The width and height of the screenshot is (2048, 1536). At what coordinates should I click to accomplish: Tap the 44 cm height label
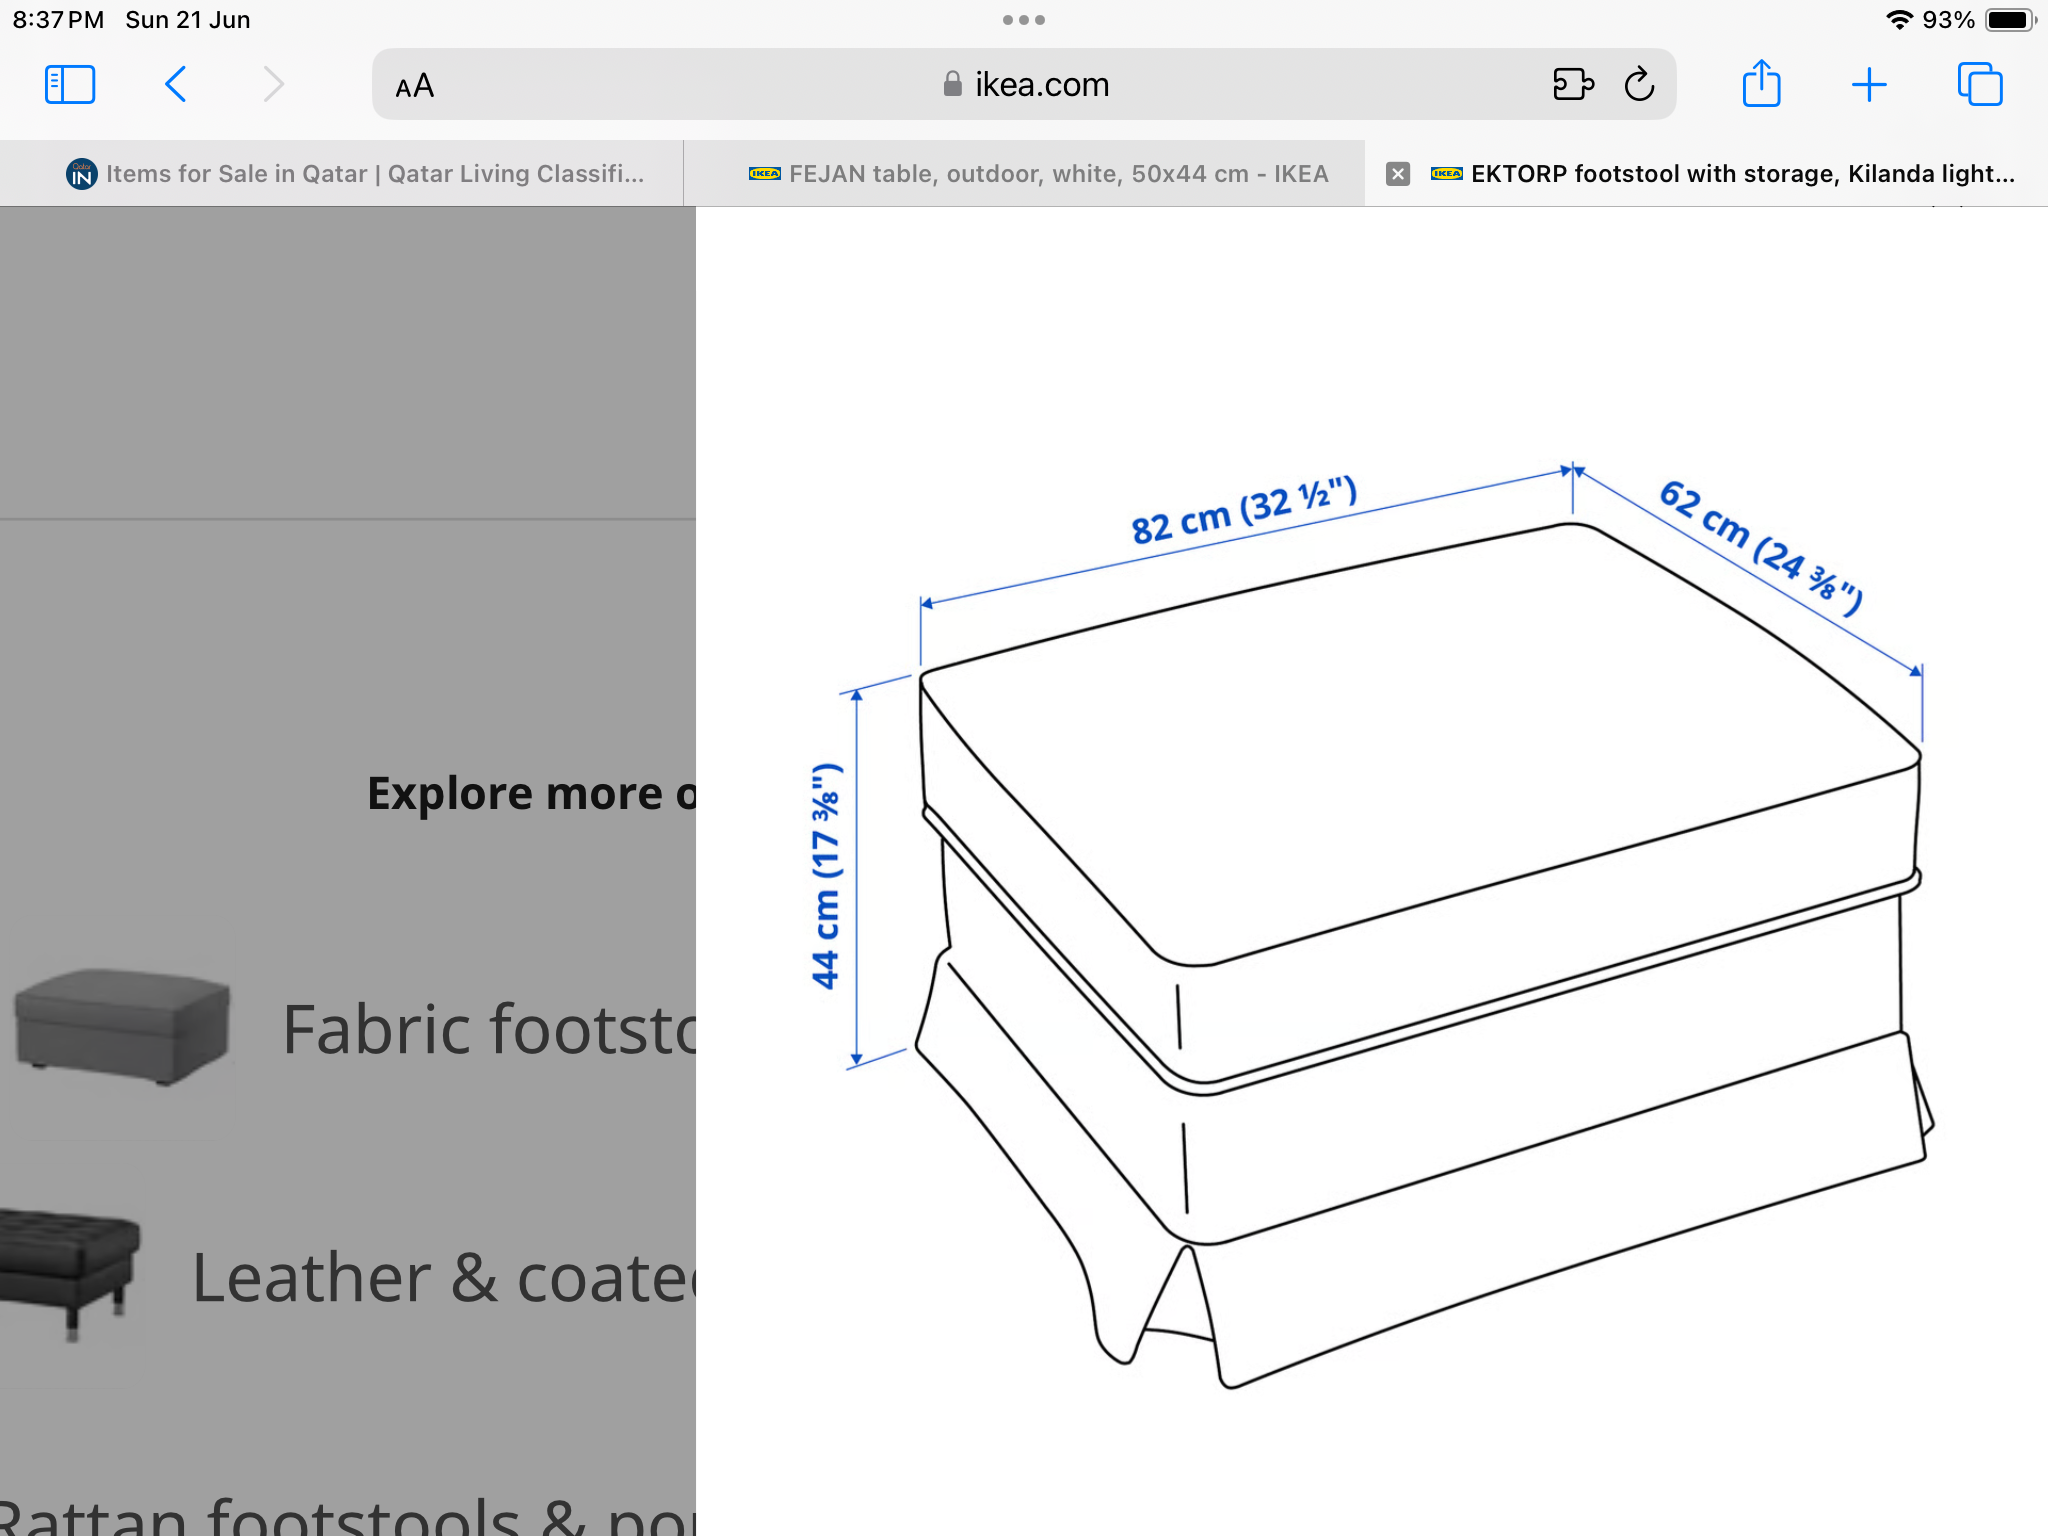tap(826, 876)
